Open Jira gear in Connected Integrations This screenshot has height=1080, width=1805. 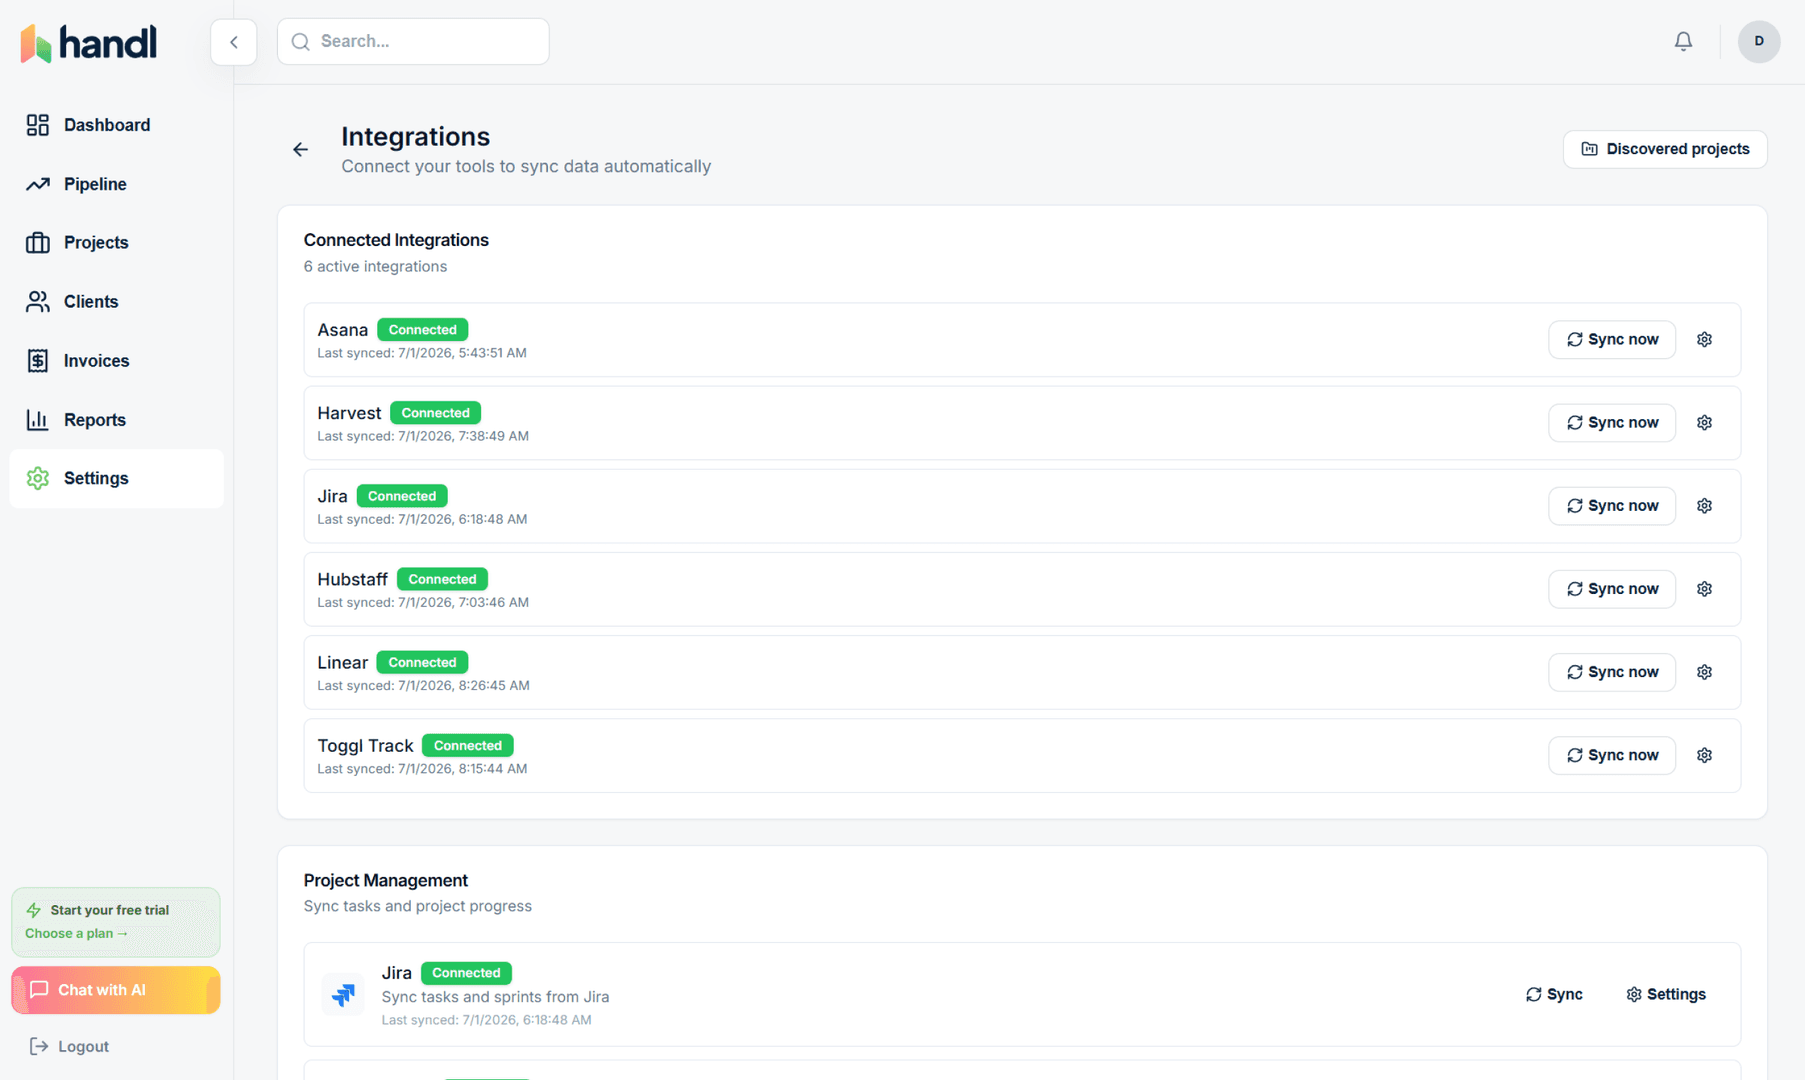1704,505
